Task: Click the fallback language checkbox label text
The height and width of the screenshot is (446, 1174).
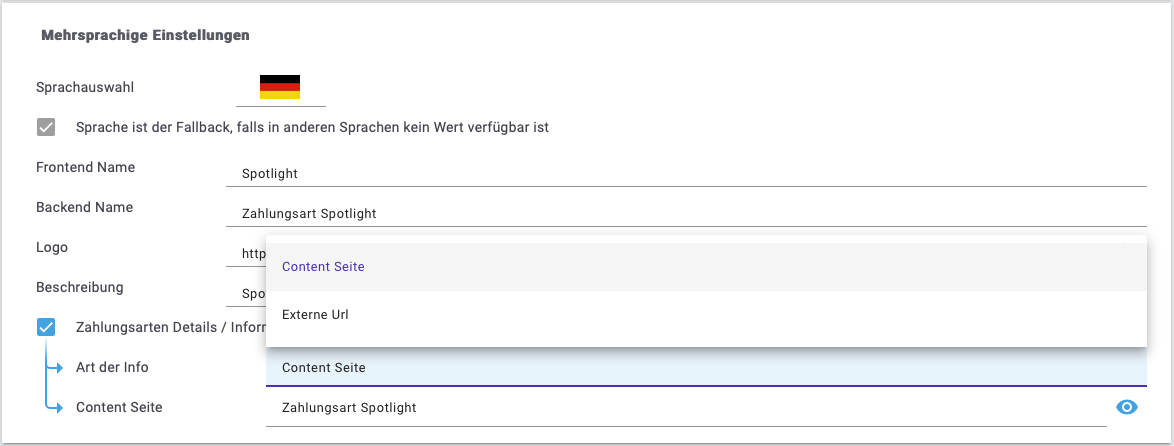Action: tap(312, 128)
